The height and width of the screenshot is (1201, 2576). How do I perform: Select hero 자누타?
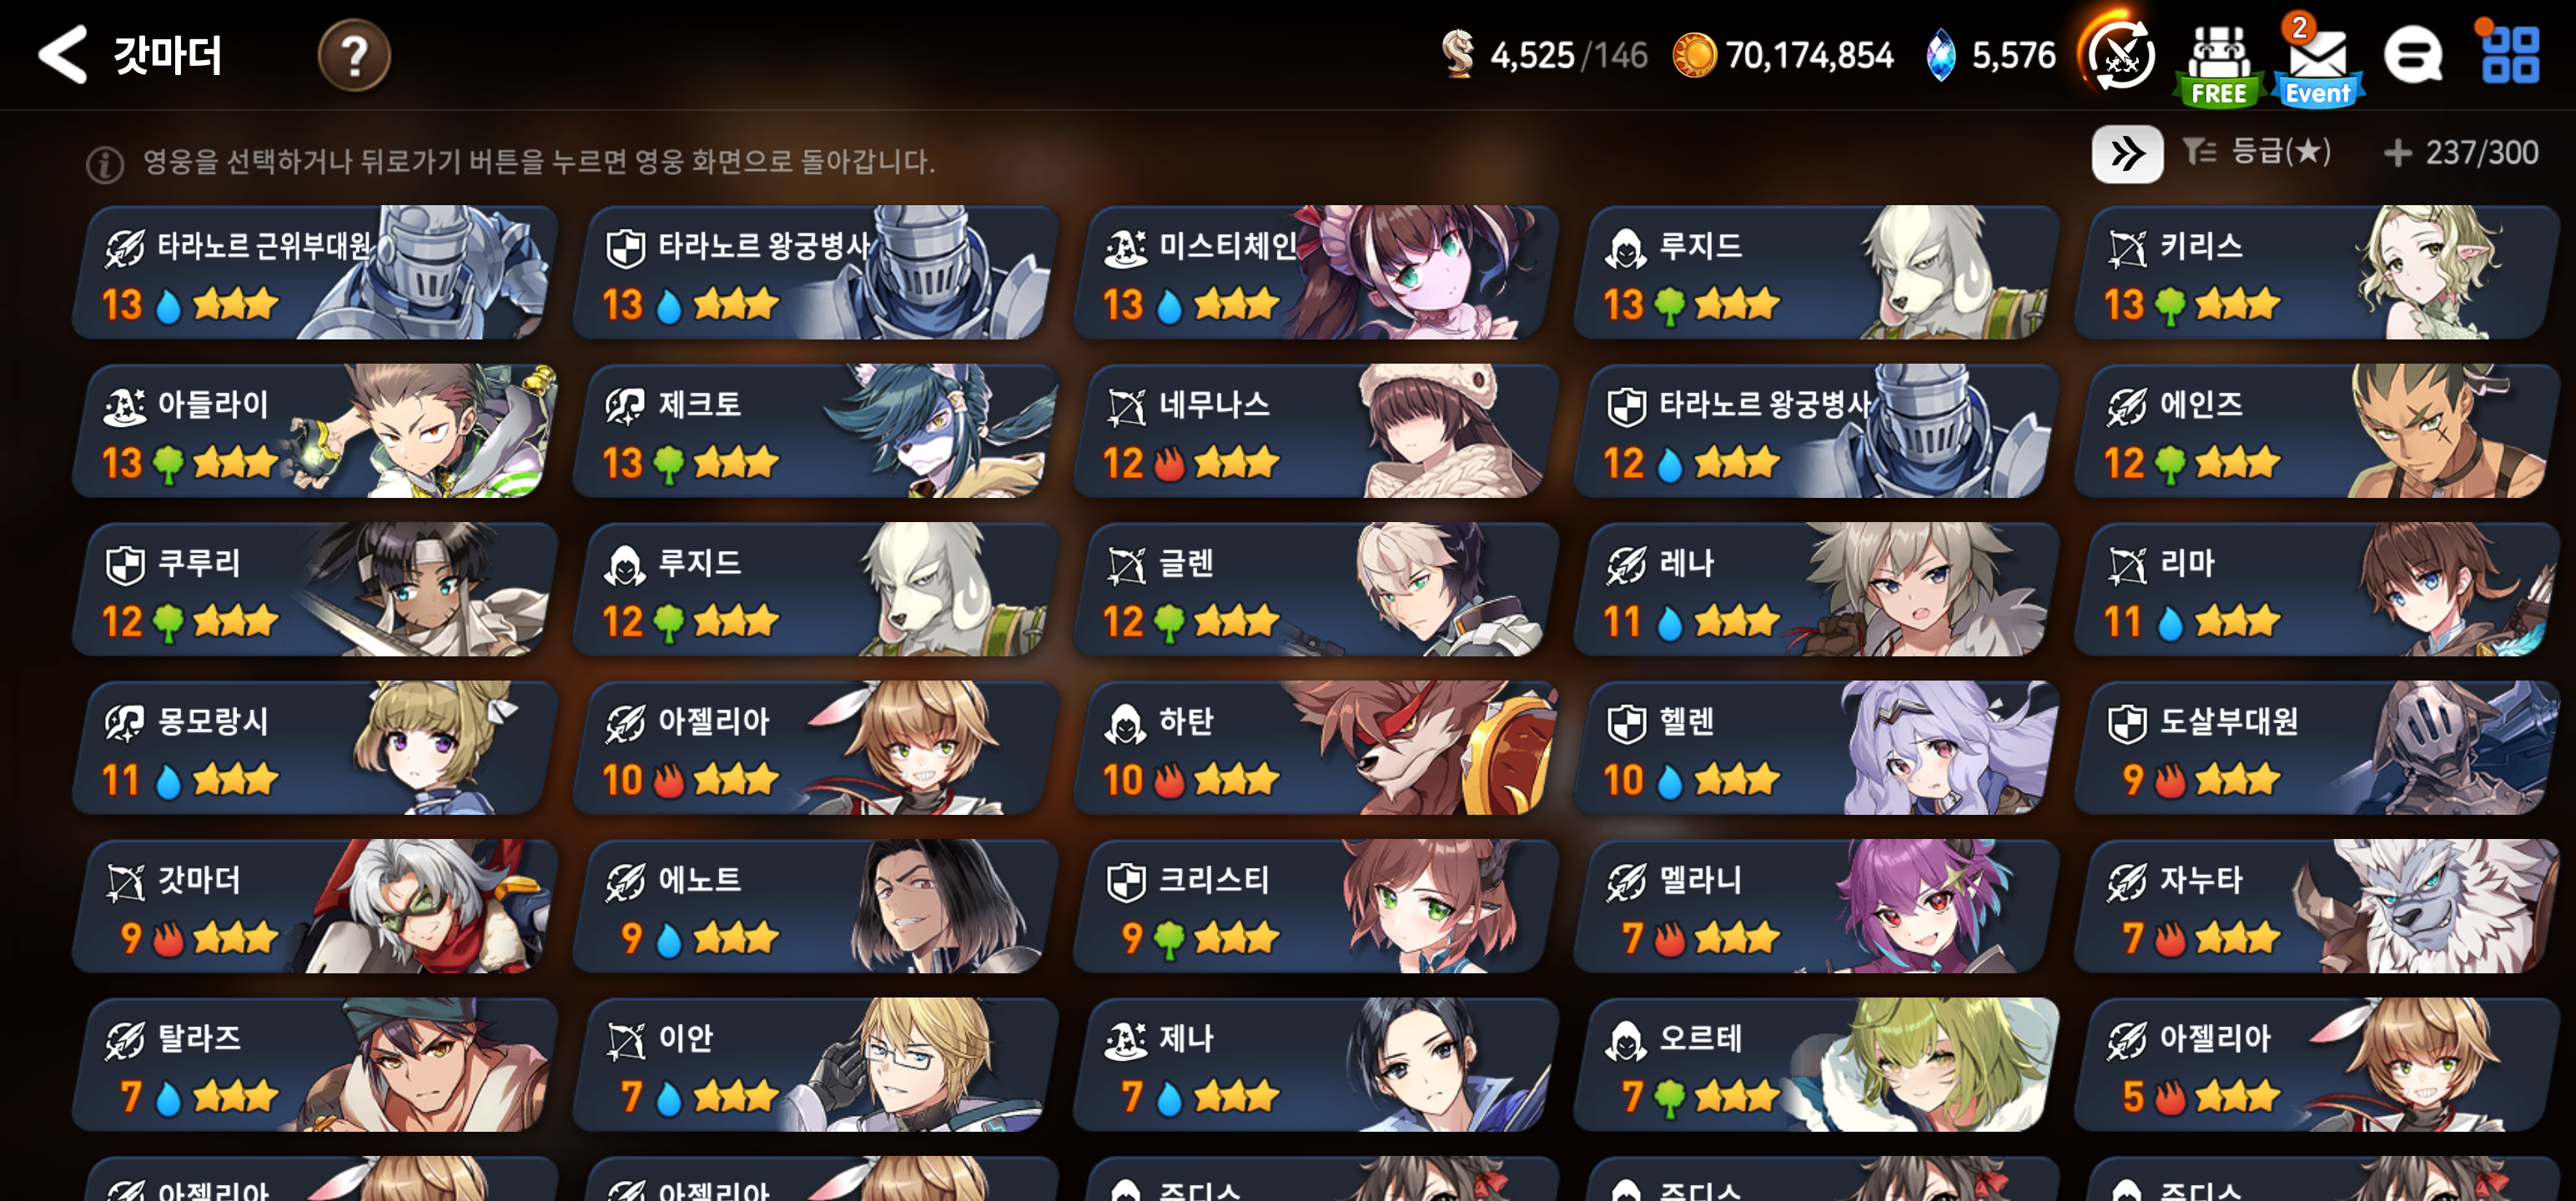[x=2316, y=906]
